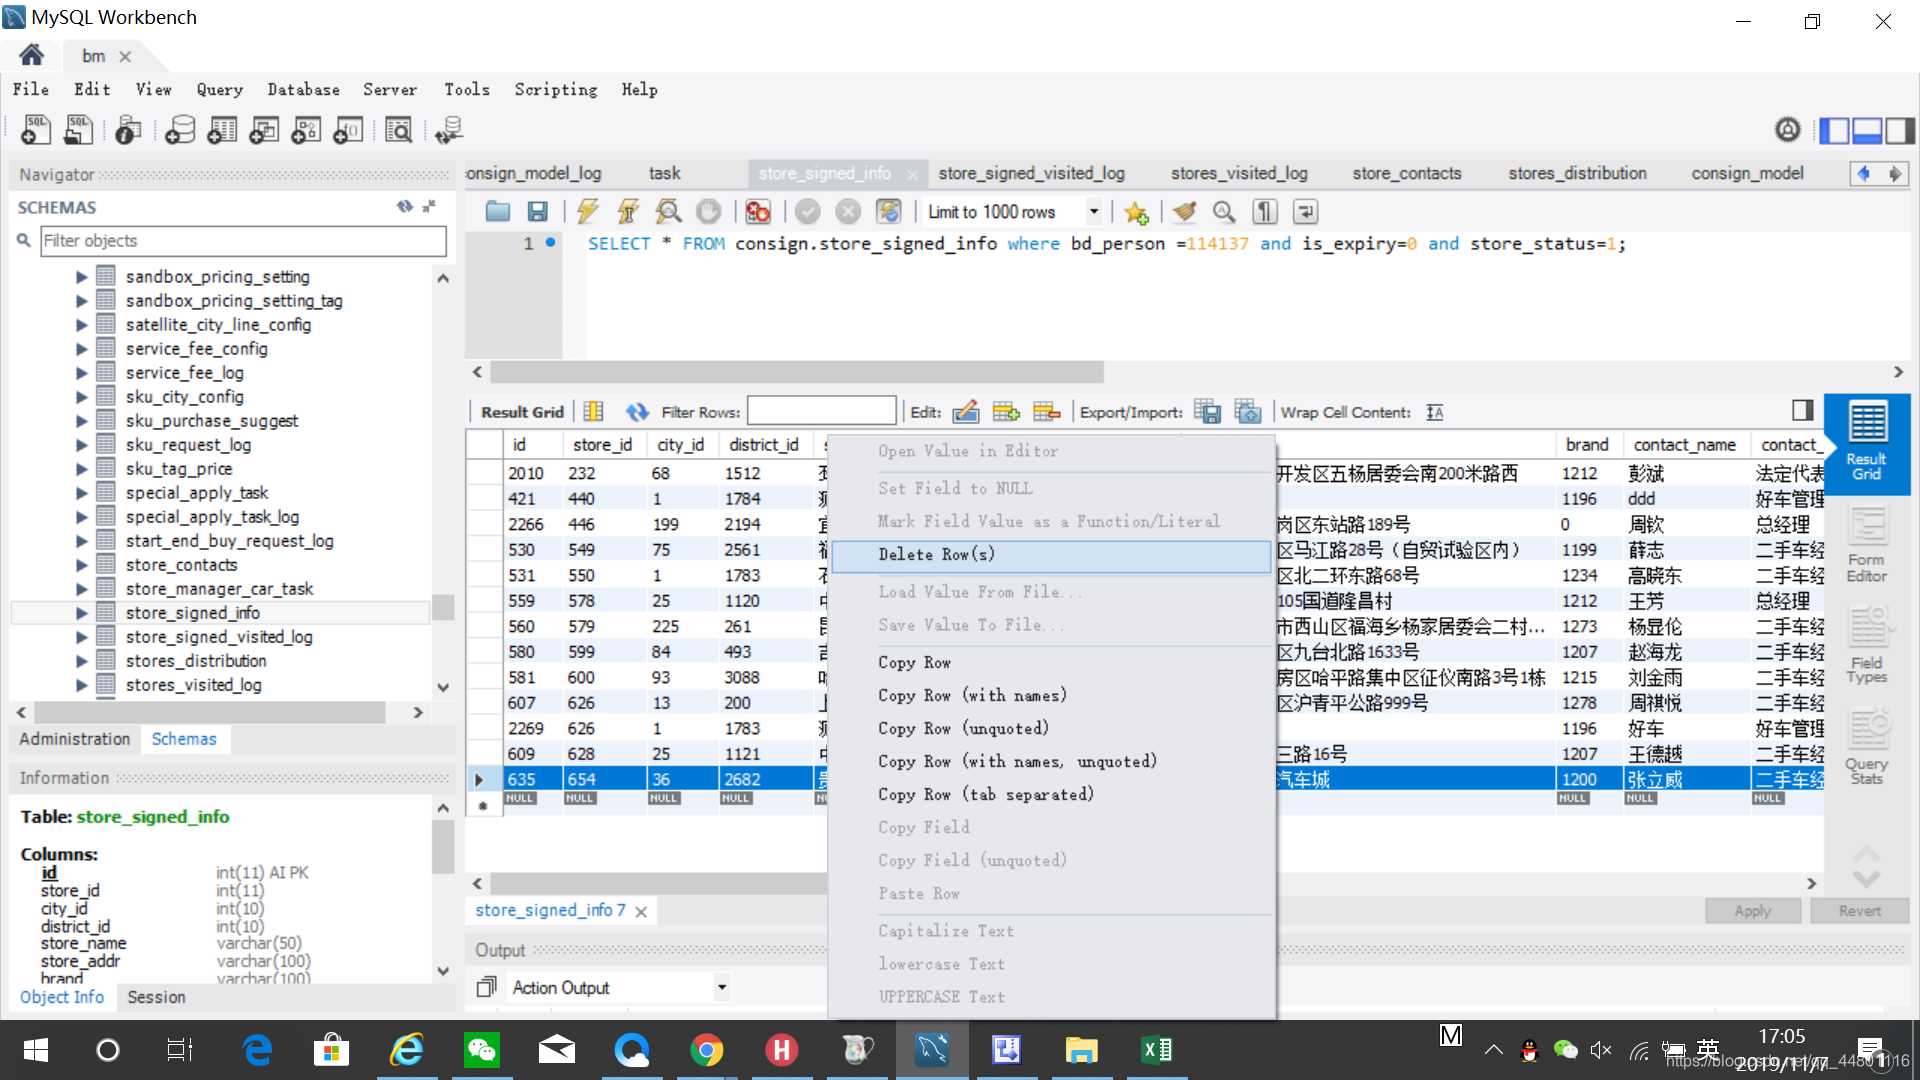Refresh the result grid data
The width and height of the screenshot is (1920, 1080).
click(x=637, y=412)
